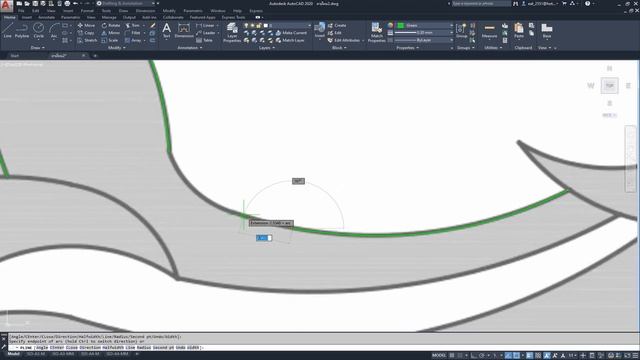The width and height of the screenshot is (640, 360).
Task: Click the Rotate tool
Action: click(111, 25)
